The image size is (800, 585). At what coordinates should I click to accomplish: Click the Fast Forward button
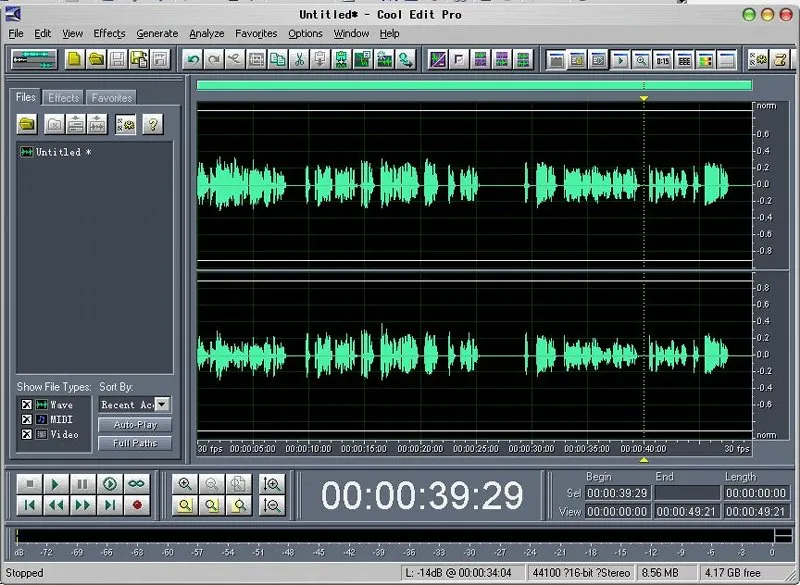(82, 505)
